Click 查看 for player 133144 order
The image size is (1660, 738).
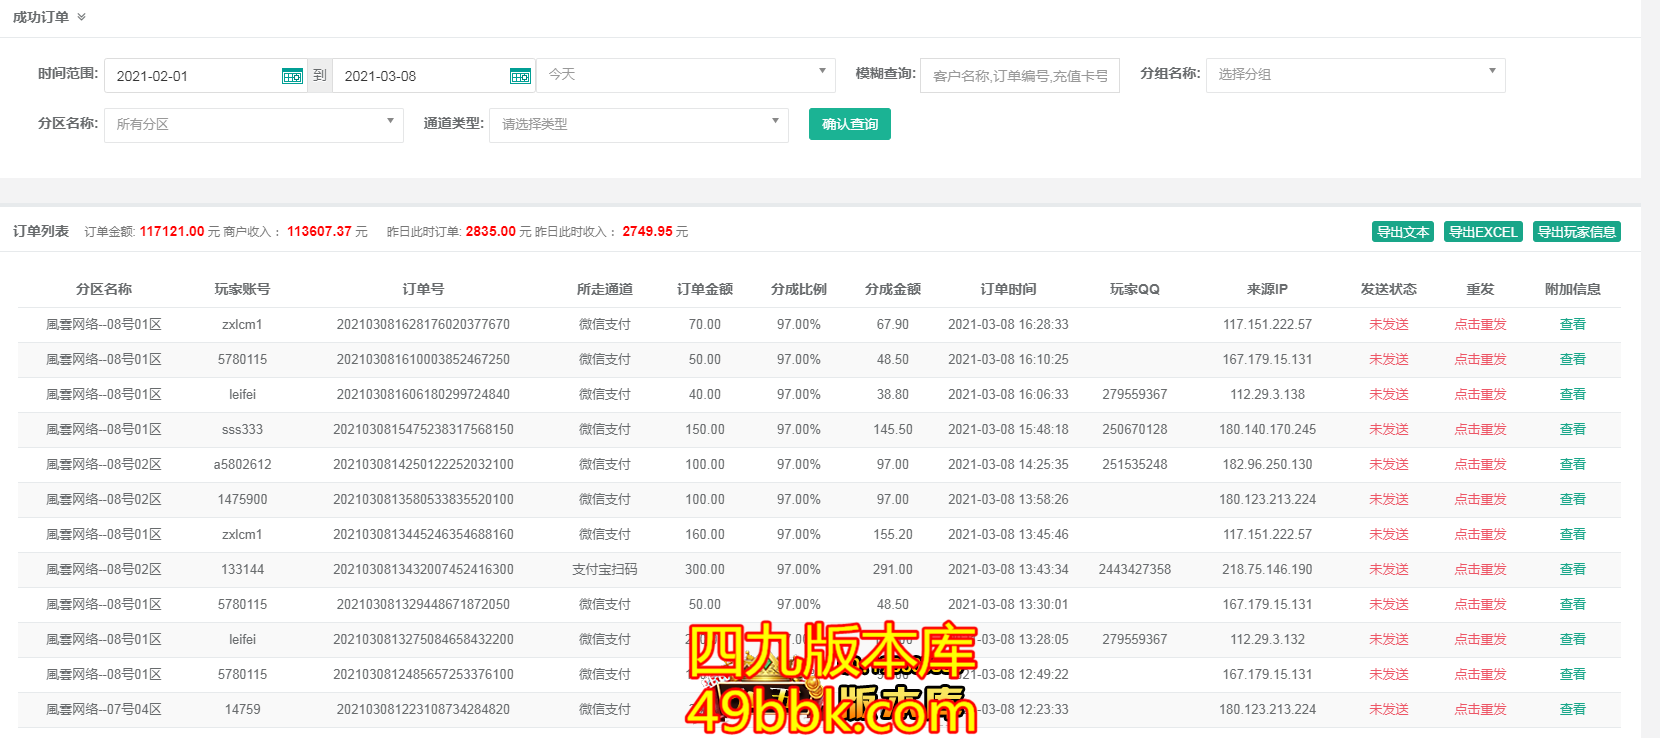(1572, 570)
